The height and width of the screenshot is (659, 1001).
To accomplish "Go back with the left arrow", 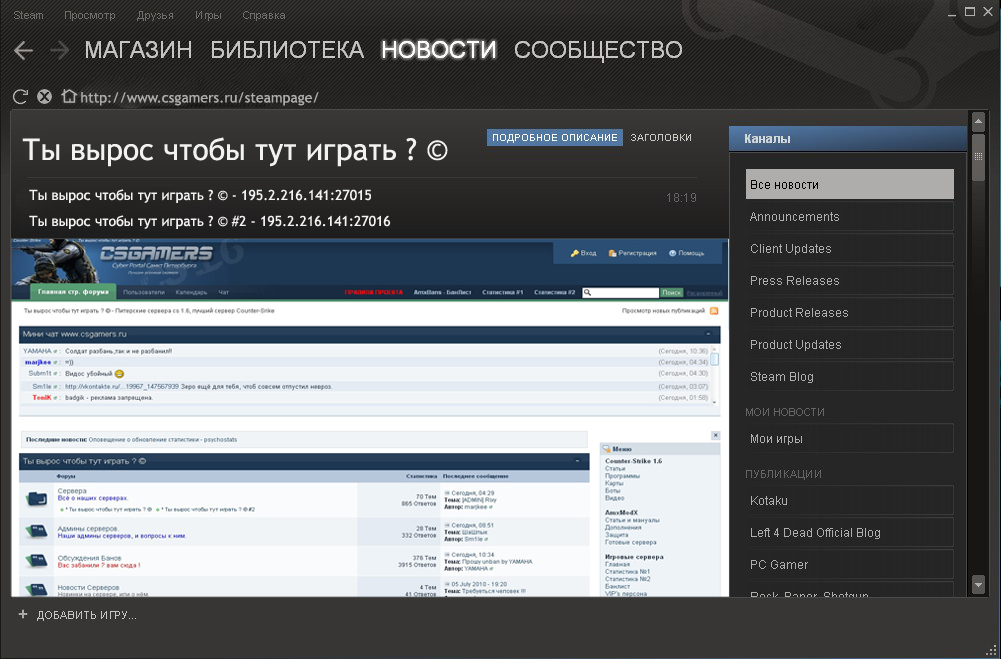I will [x=23, y=50].
